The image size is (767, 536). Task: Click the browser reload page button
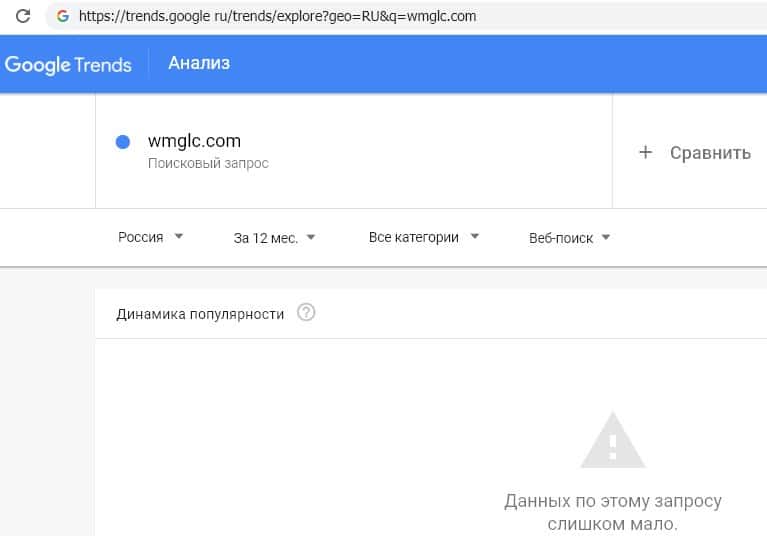22,16
